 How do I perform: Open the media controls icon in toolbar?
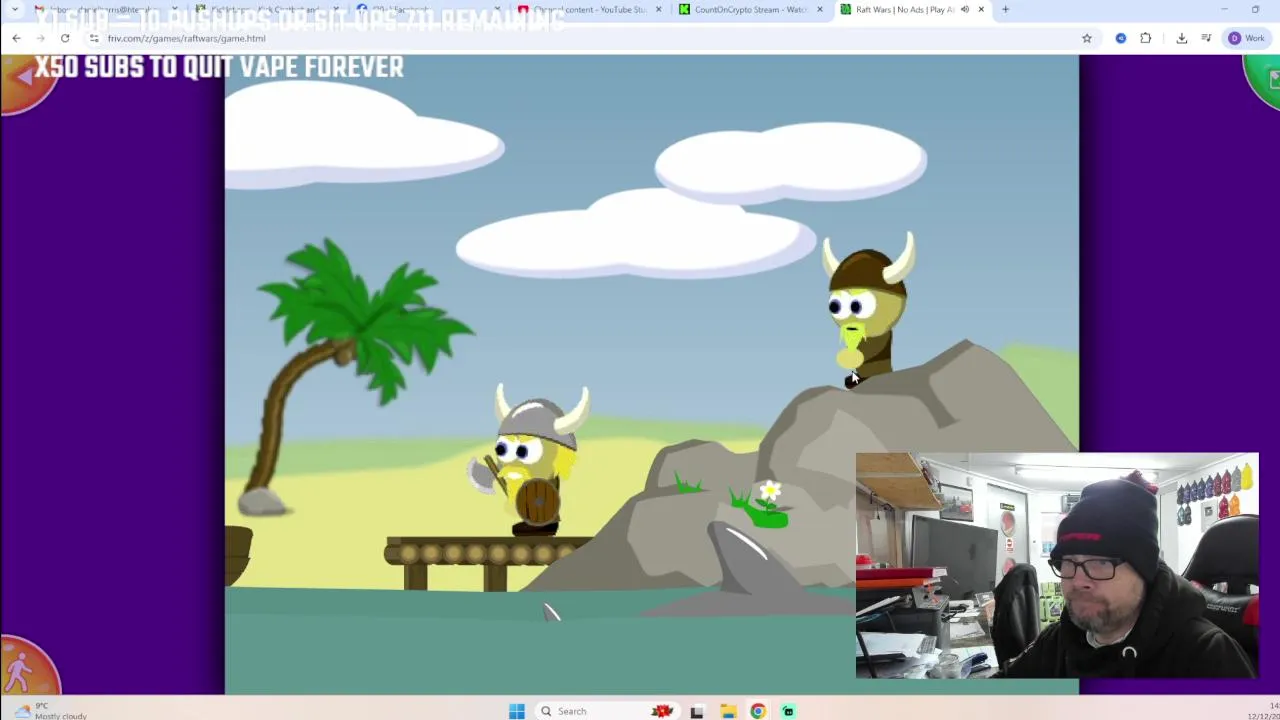(x=1207, y=38)
